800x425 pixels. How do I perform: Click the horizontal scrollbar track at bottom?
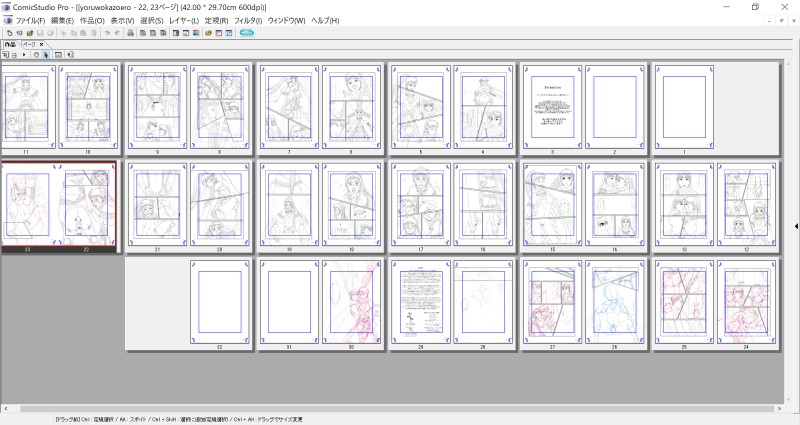click(393, 409)
